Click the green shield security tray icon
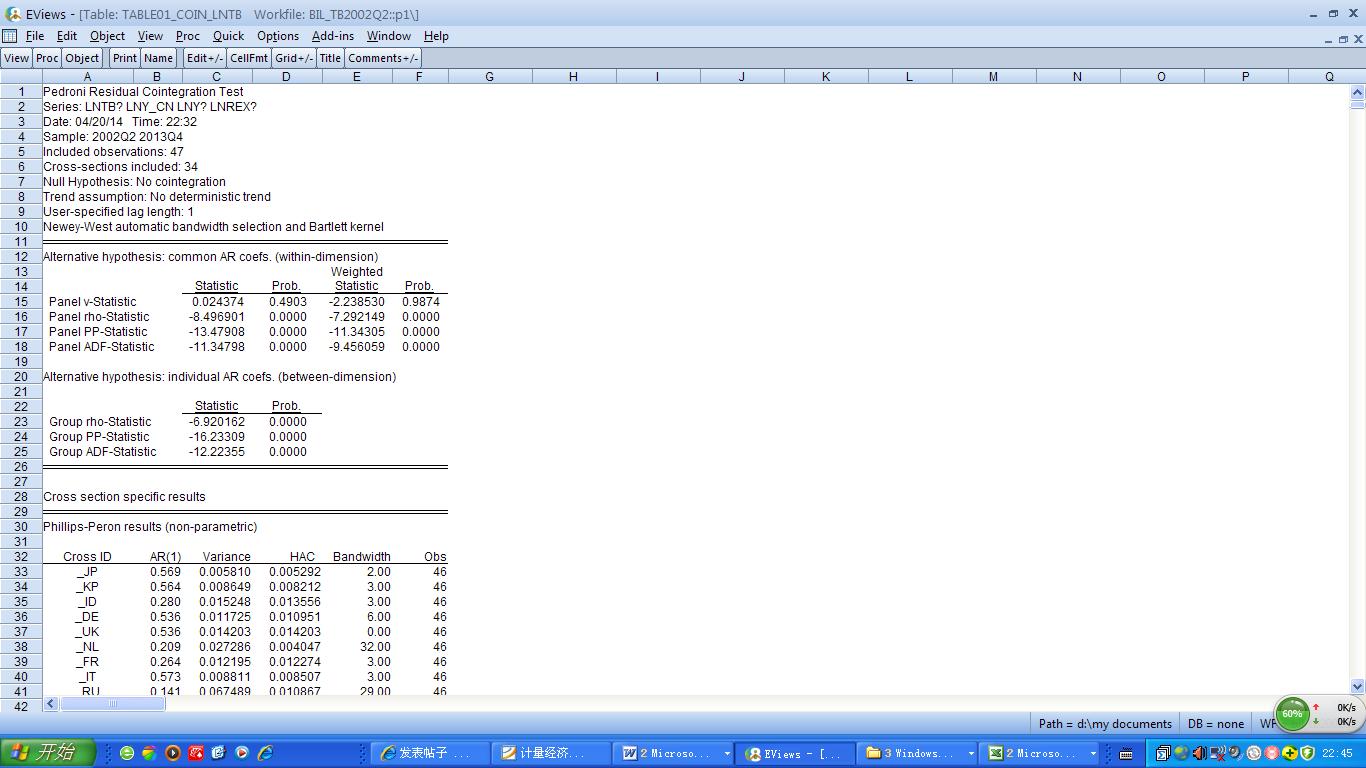 pyautogui.click(x=1307, y=753)
